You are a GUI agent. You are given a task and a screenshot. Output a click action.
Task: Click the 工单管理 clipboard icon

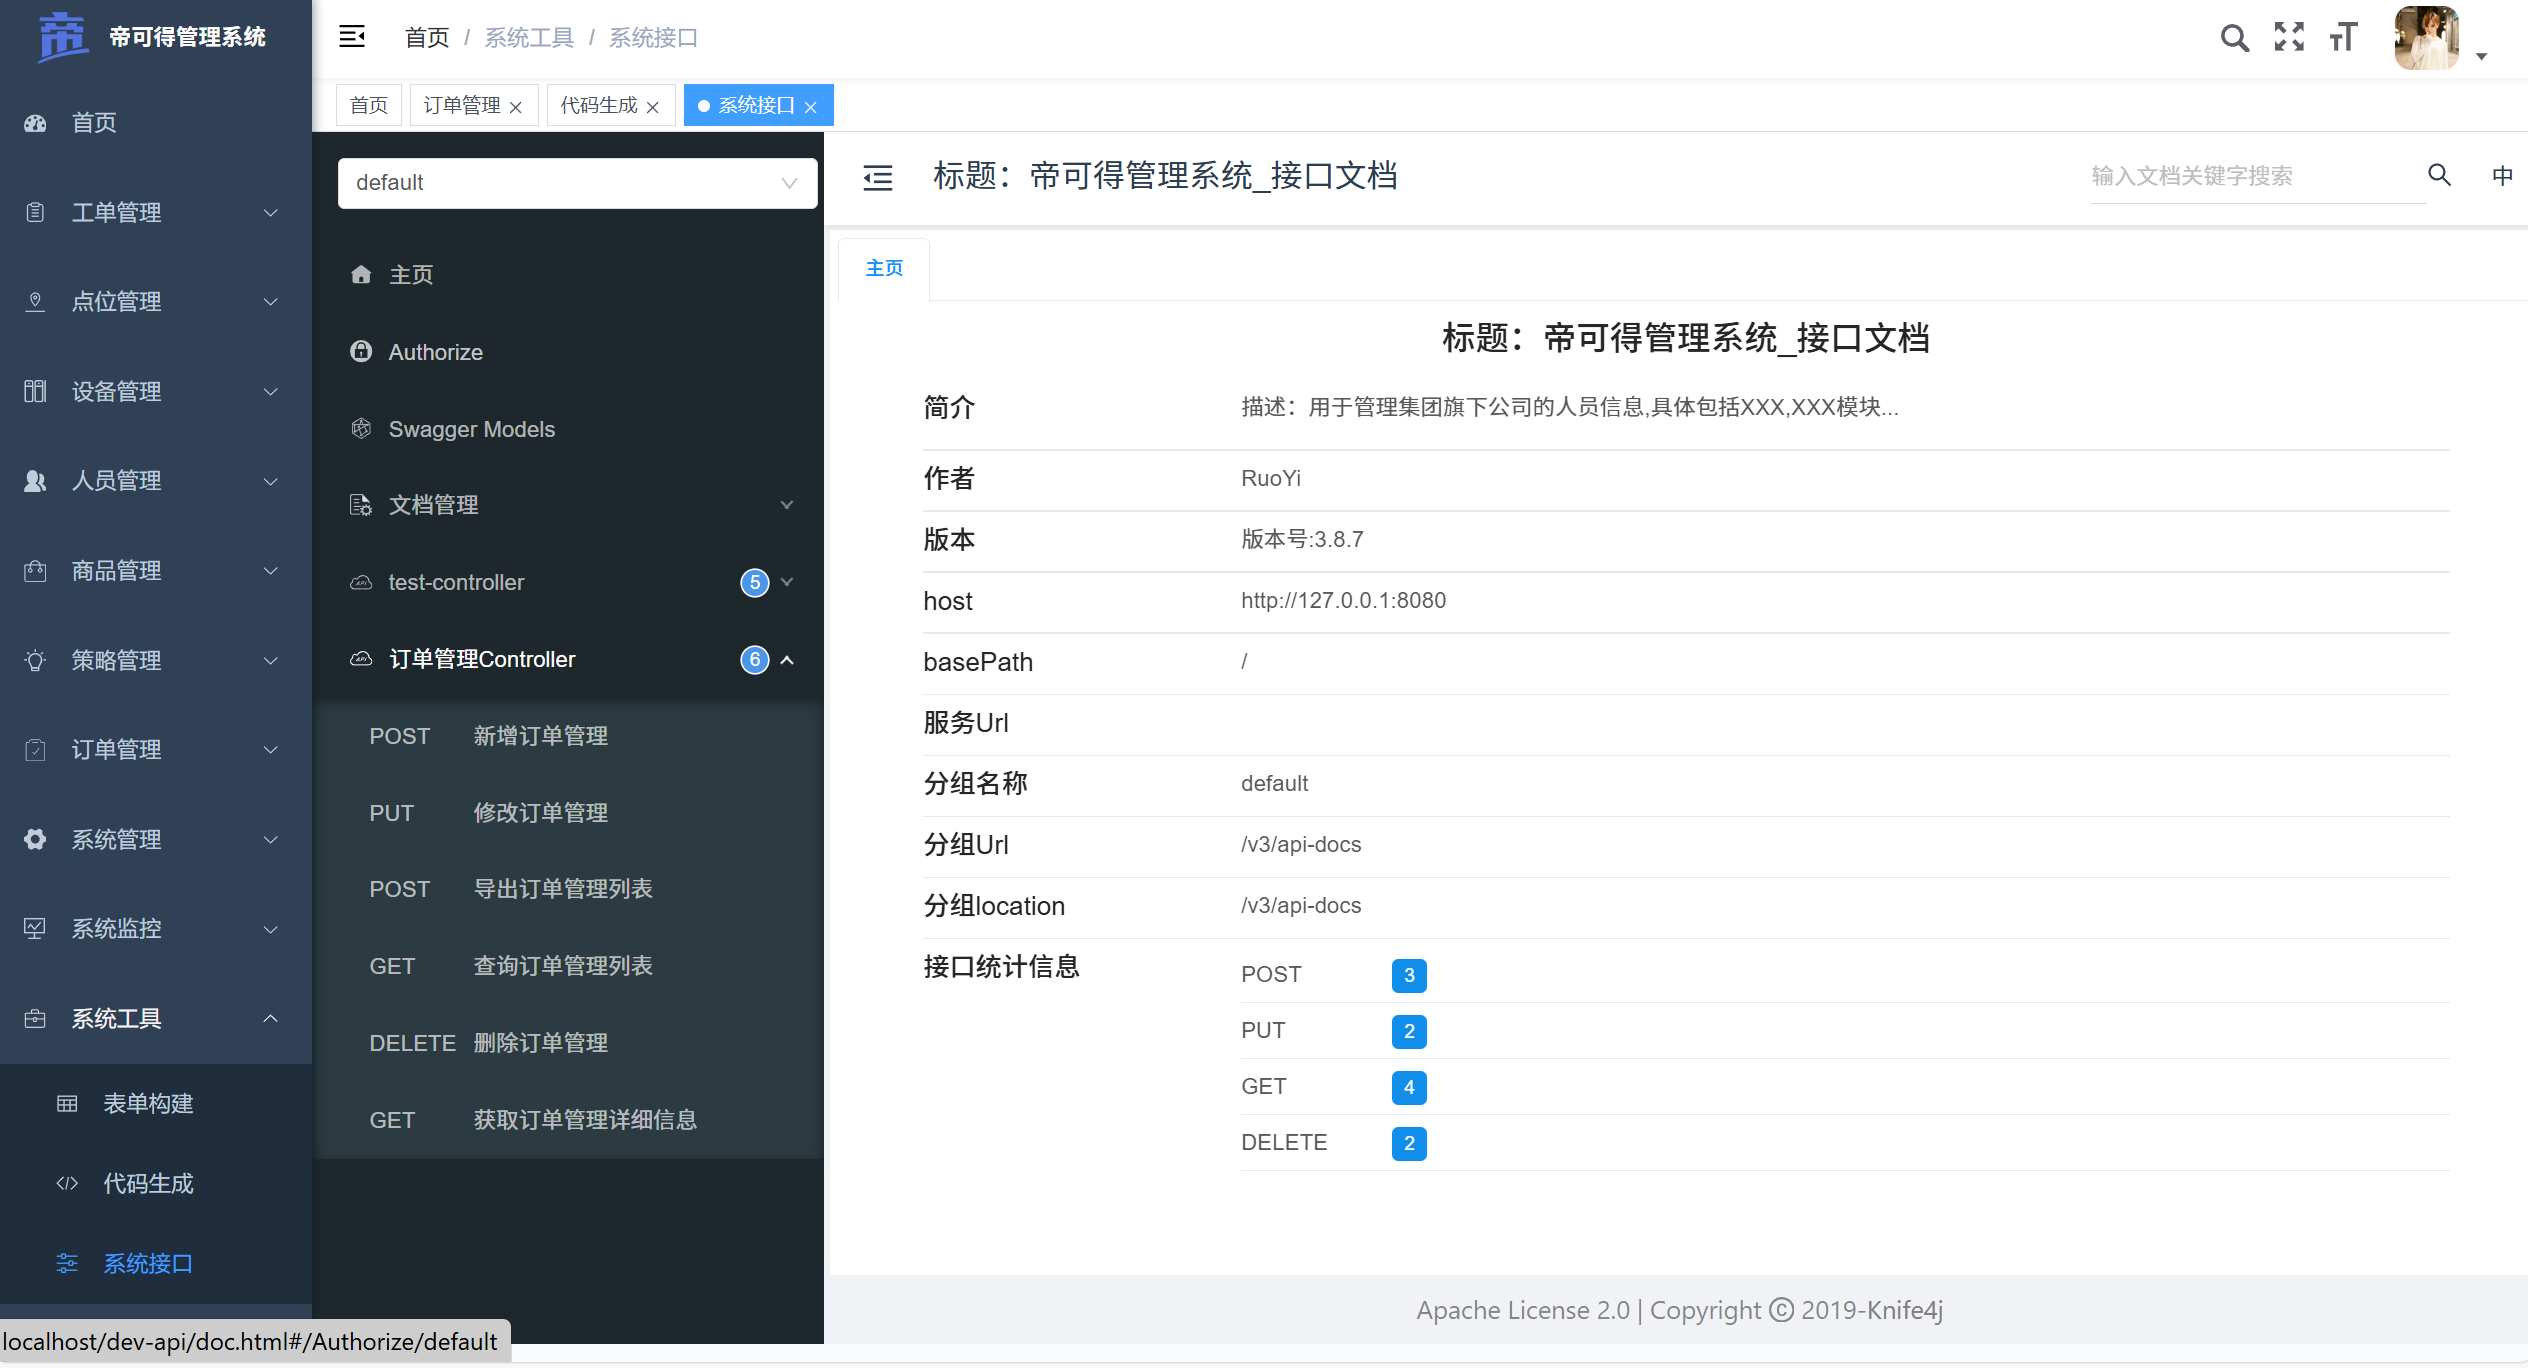(35, 212)
